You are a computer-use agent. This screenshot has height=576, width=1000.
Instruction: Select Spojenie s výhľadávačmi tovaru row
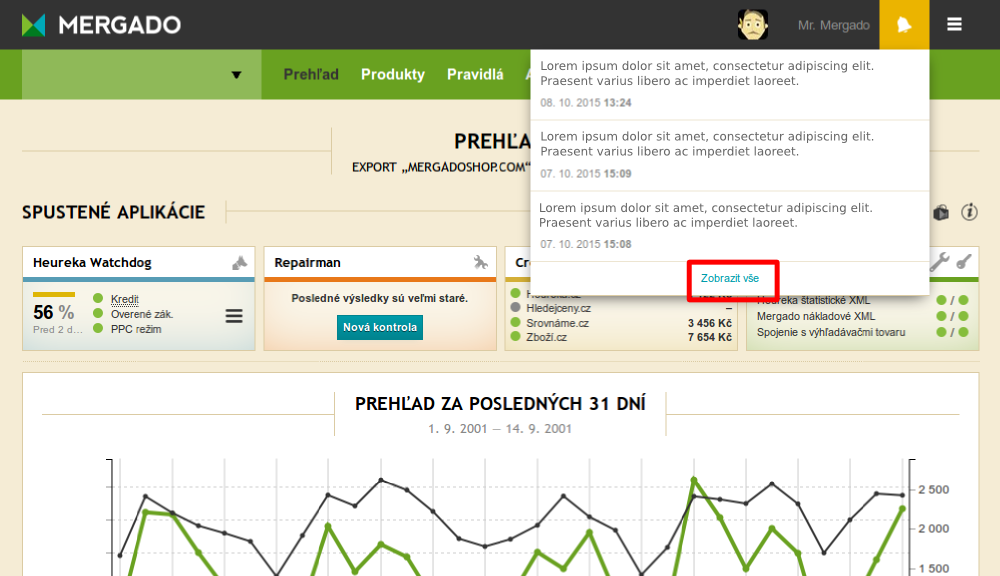[x=863, y=332]
